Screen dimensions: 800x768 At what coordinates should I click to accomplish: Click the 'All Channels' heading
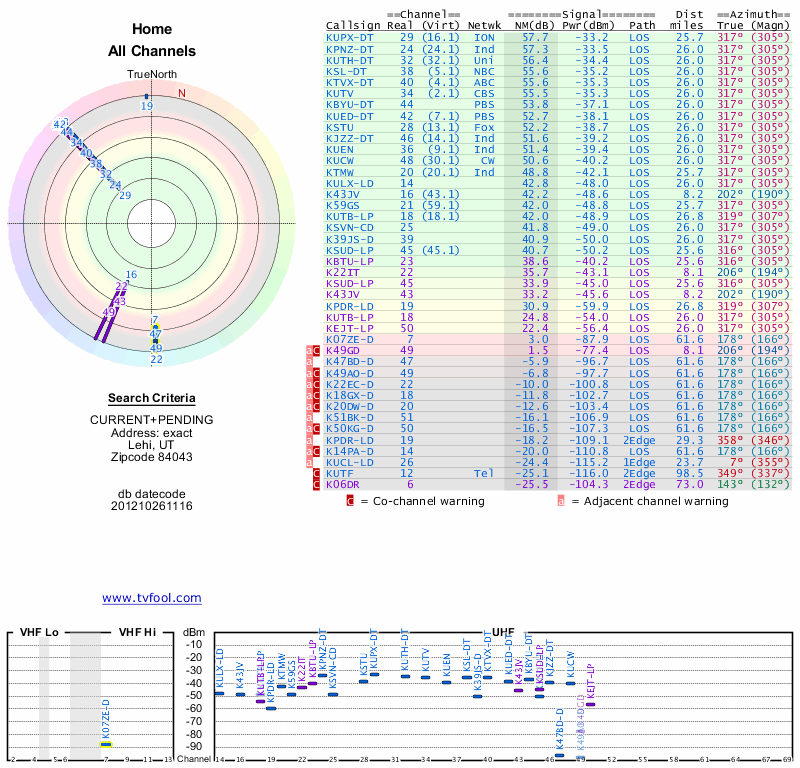pos(152,51)
